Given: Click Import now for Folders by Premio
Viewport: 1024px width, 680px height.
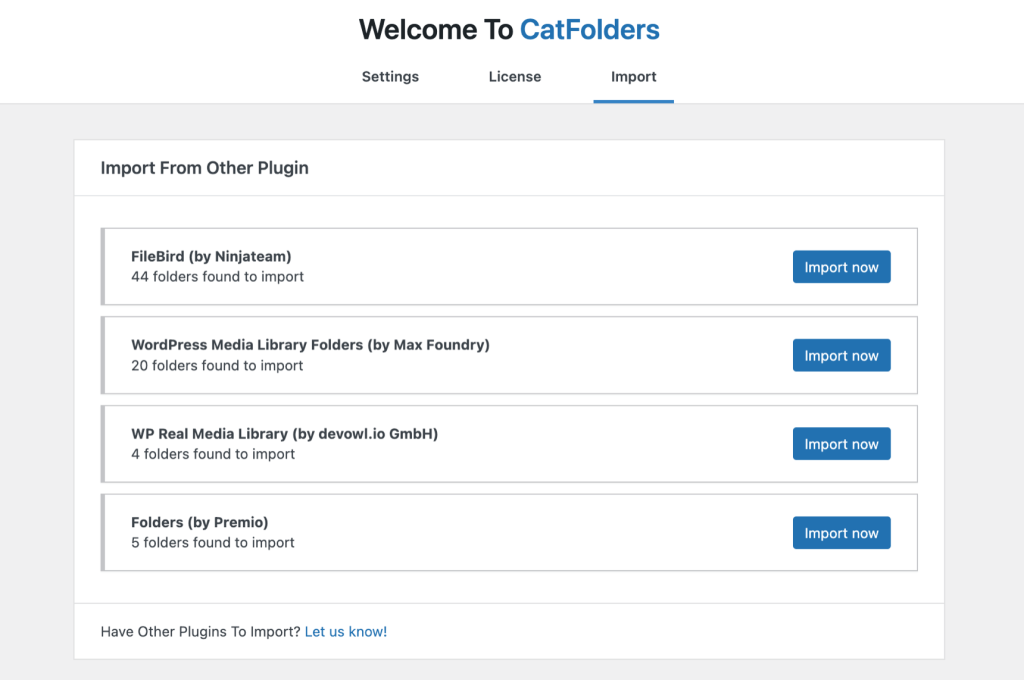Looking at the screenshot, I should point(841,532).
